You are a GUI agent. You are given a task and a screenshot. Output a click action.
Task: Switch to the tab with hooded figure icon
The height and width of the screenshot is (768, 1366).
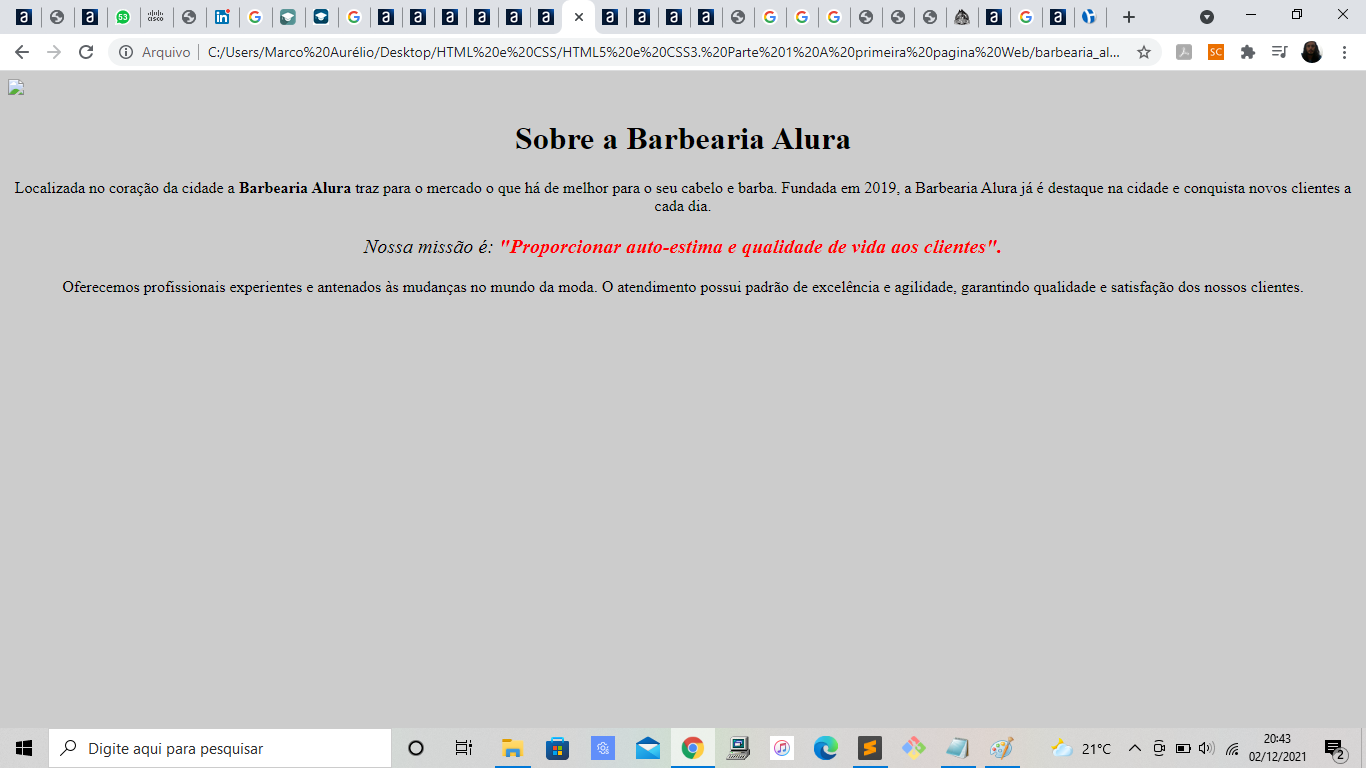coord(961,17)
